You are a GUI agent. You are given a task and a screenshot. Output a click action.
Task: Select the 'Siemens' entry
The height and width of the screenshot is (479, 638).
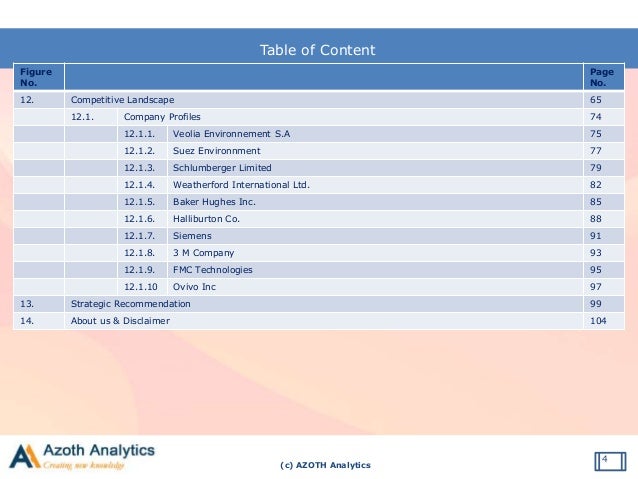(x=192, y=236)
